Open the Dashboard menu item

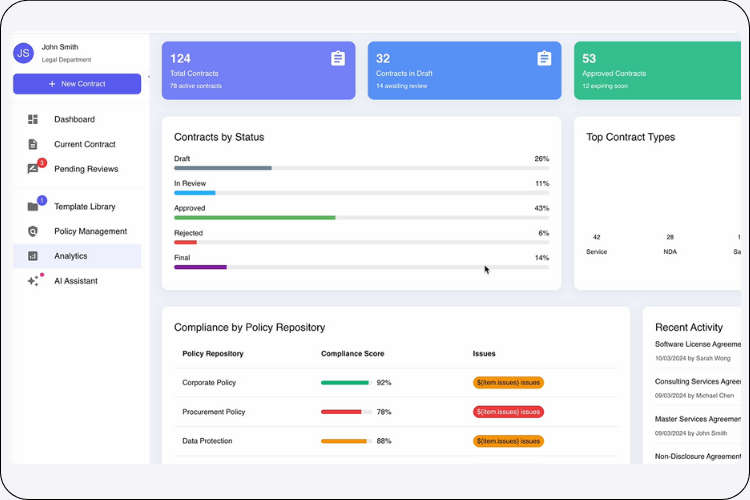click(x=74, y=120)
